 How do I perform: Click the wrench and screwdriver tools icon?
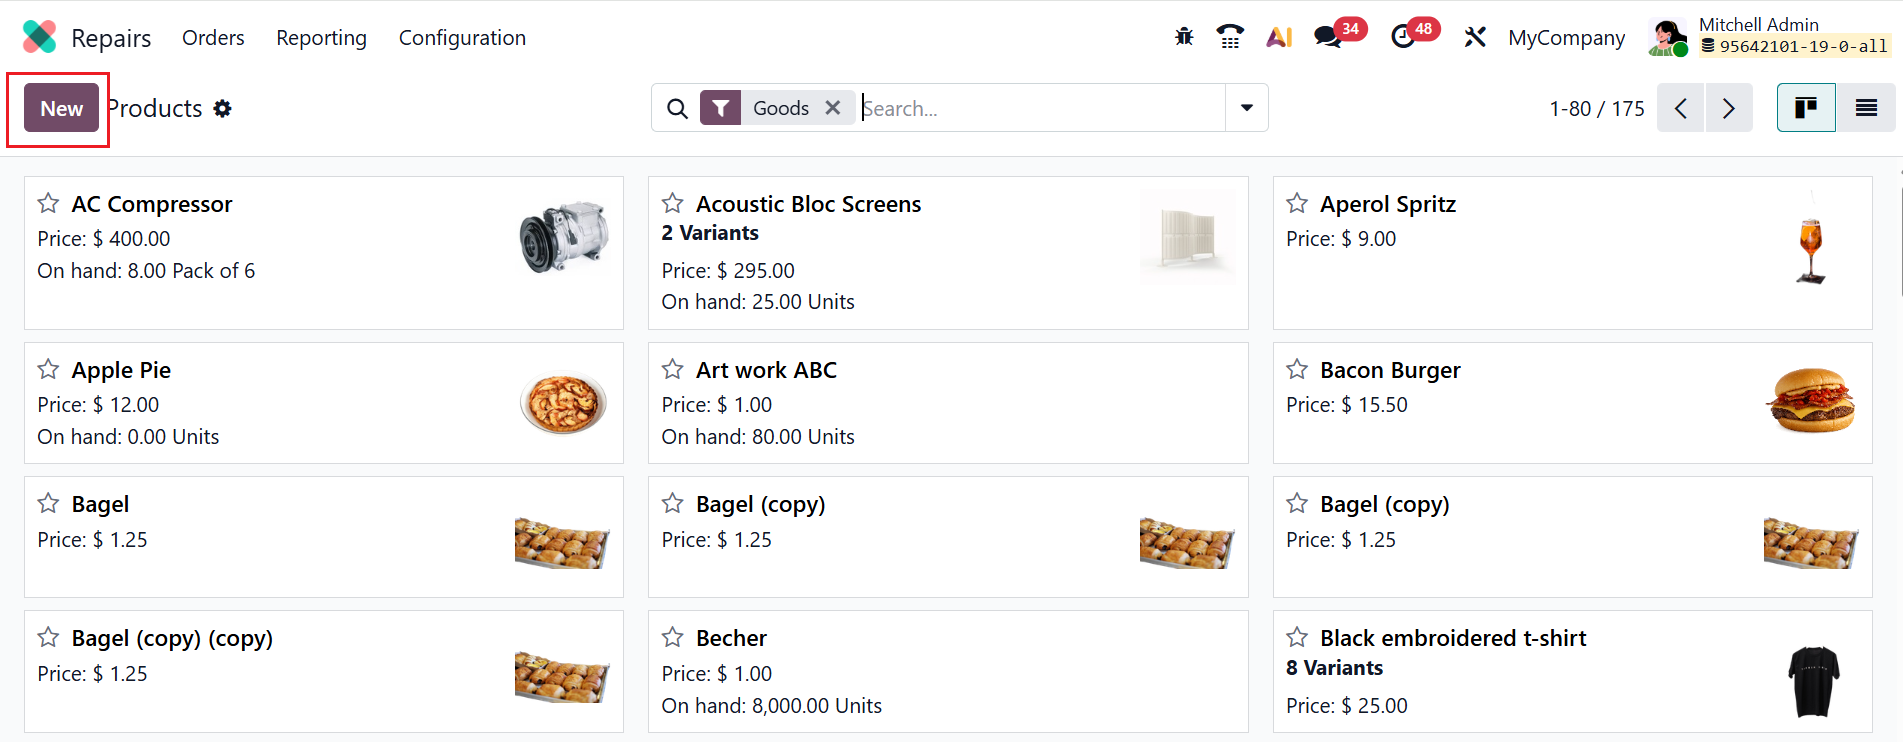click(x=1475, y=38)
